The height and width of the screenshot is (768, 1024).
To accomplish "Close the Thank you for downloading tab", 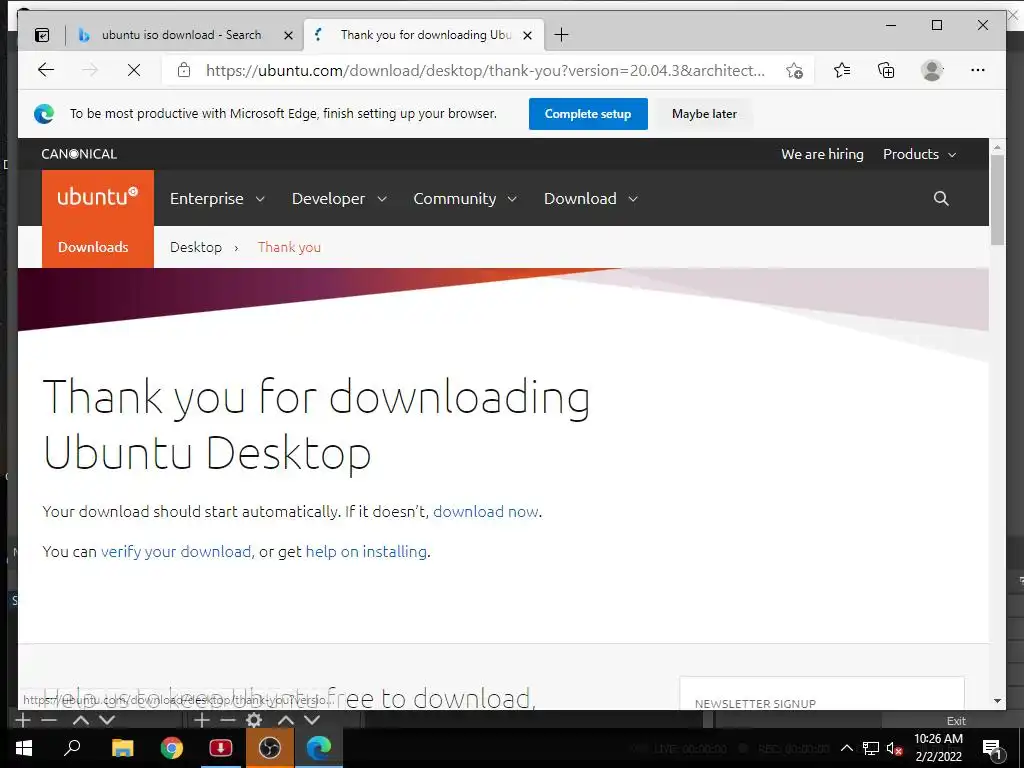I will [x=528, y=35].
